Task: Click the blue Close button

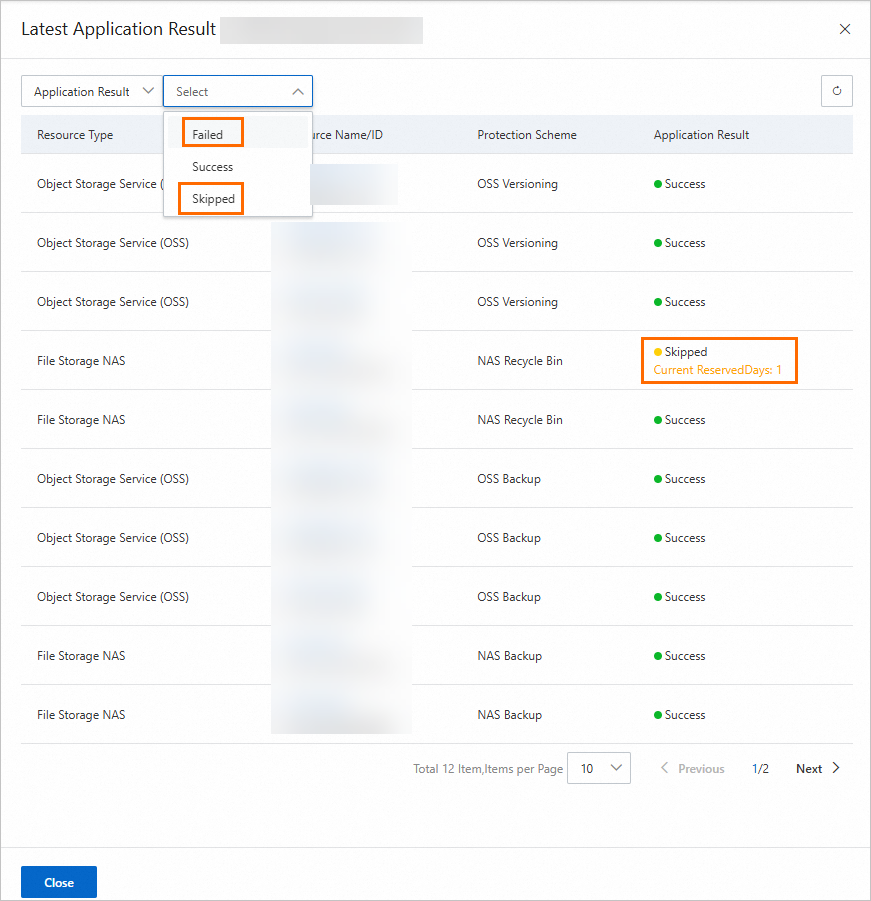Action: 59,883
